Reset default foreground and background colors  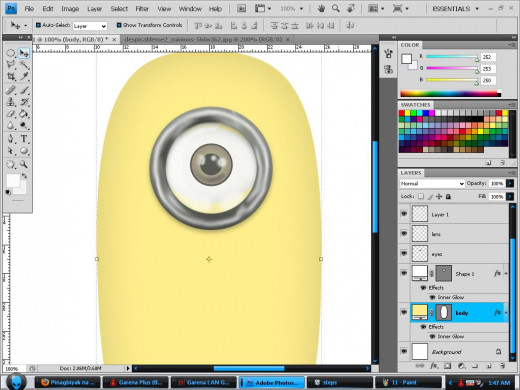[x=8, y=192]
